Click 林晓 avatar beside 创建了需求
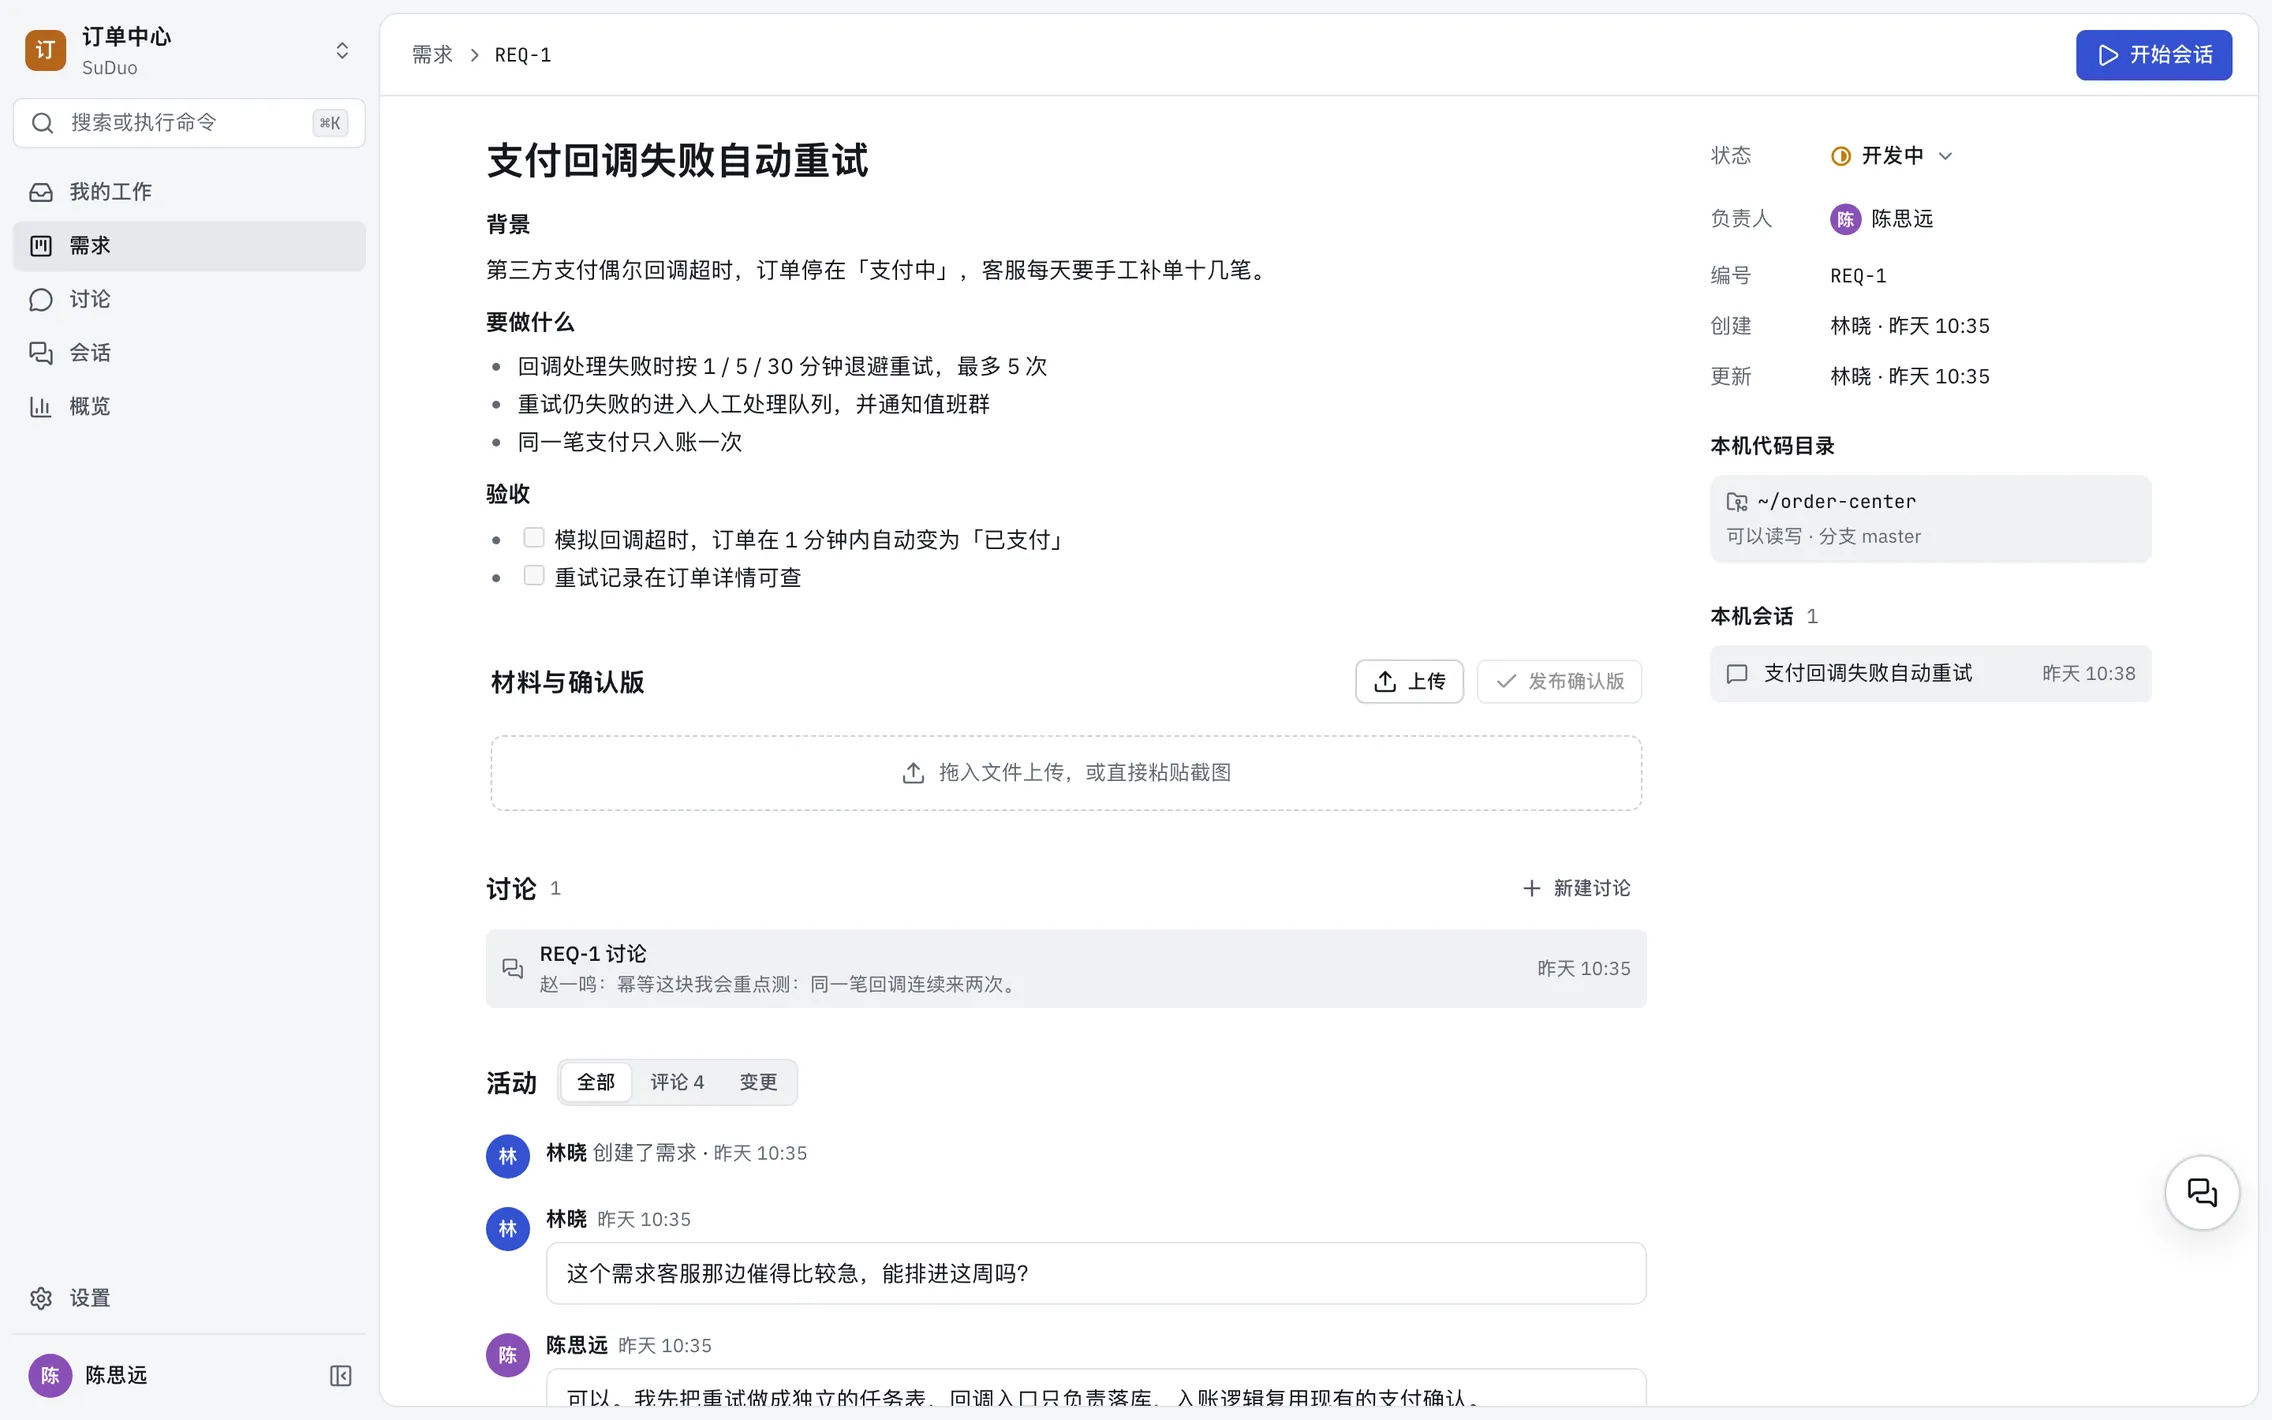Image resolution: width=2272 pixels, height=1420 pixels. coord(508,1156)
